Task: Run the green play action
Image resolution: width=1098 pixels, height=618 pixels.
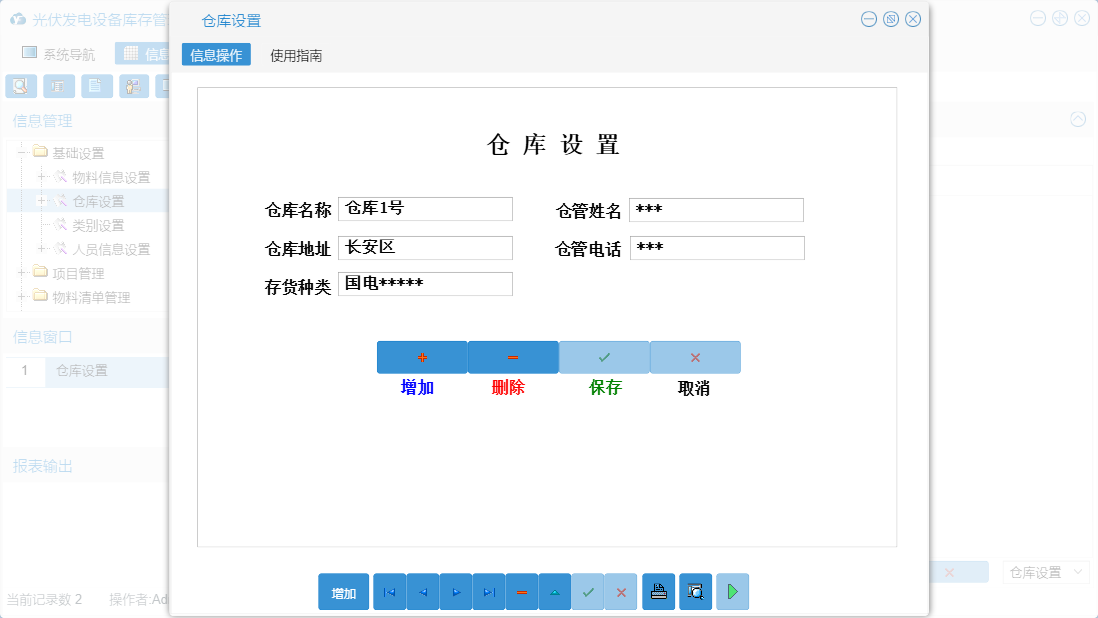Action: [732, 591]
